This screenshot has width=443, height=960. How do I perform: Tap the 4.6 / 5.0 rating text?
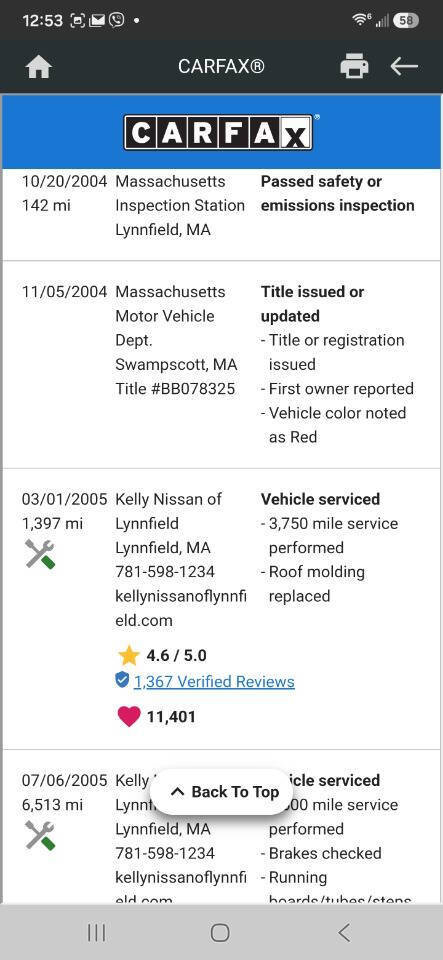point(176,656)
